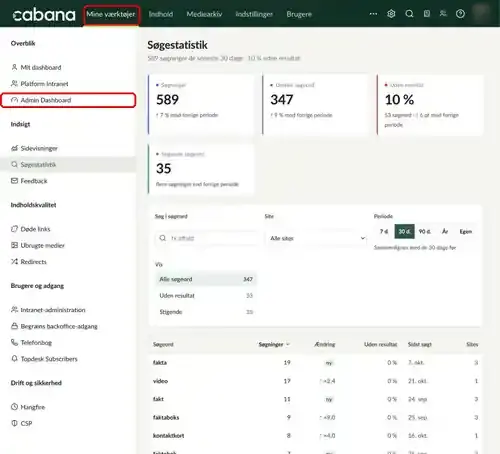Click the Uden resultat column header
This screenshot has height=454, width=500.
[380, 344]
